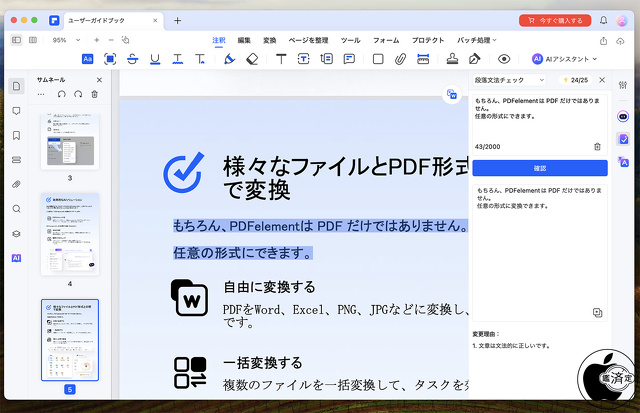Apply strikethrough annotation tool
The image size is (640, 413).
132,59
